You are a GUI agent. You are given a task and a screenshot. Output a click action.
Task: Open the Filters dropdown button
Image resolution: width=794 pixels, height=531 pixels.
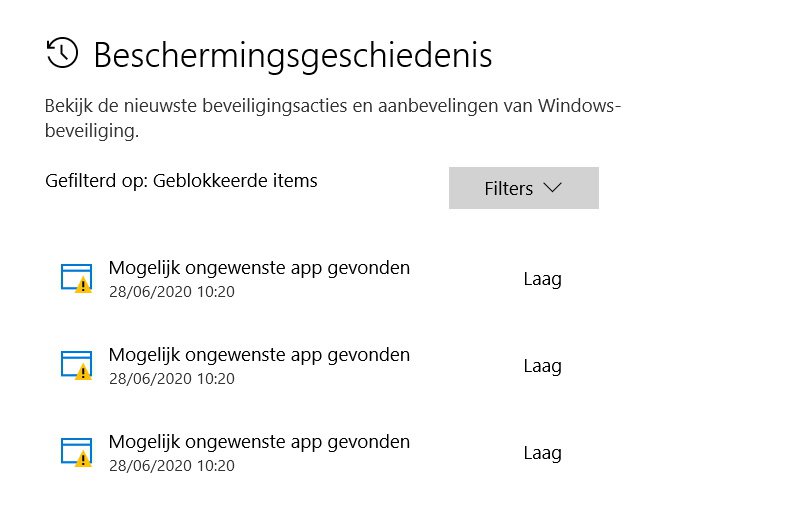(524, 188)
